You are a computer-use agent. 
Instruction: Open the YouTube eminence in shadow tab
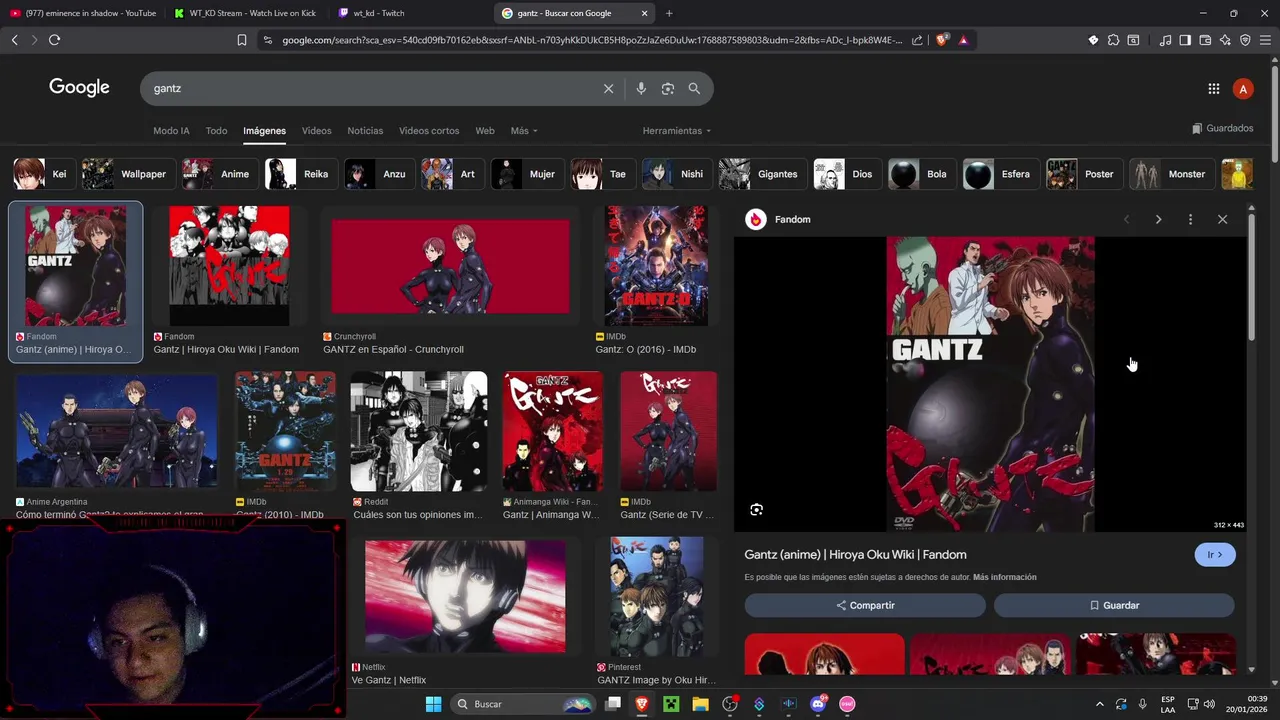coord(82,13)
